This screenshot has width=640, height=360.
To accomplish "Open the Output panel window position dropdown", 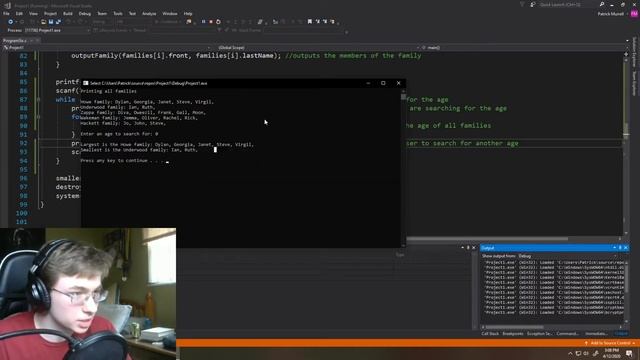I will [x=614, y=248].
